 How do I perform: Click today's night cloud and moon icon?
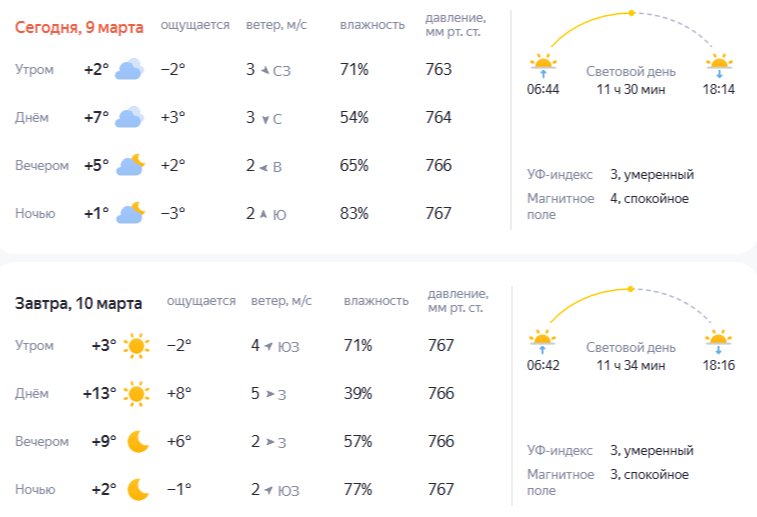coord(131,213)
